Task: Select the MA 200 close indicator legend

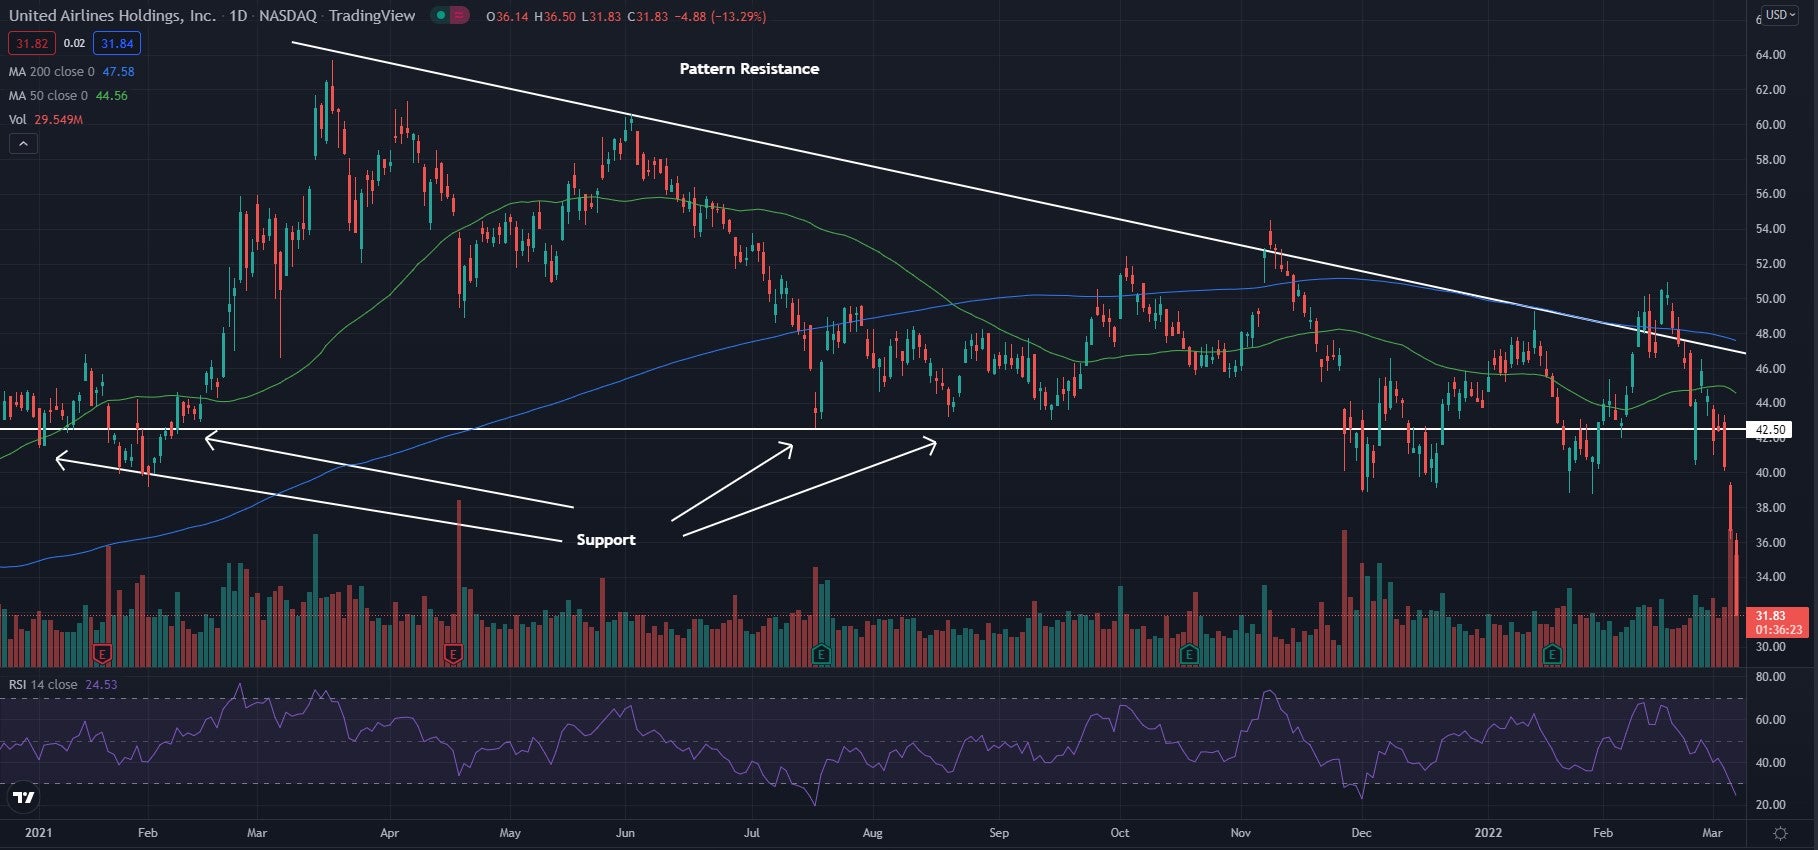Action: click(x=51, y=72)
